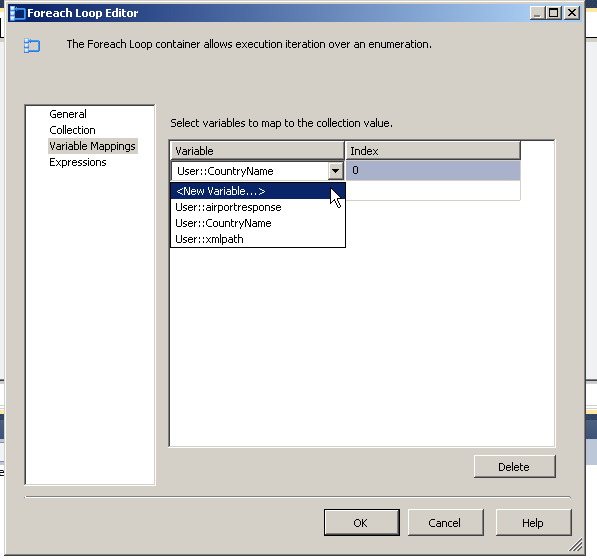Minimize the Foreach Loop Editor window

537,13
